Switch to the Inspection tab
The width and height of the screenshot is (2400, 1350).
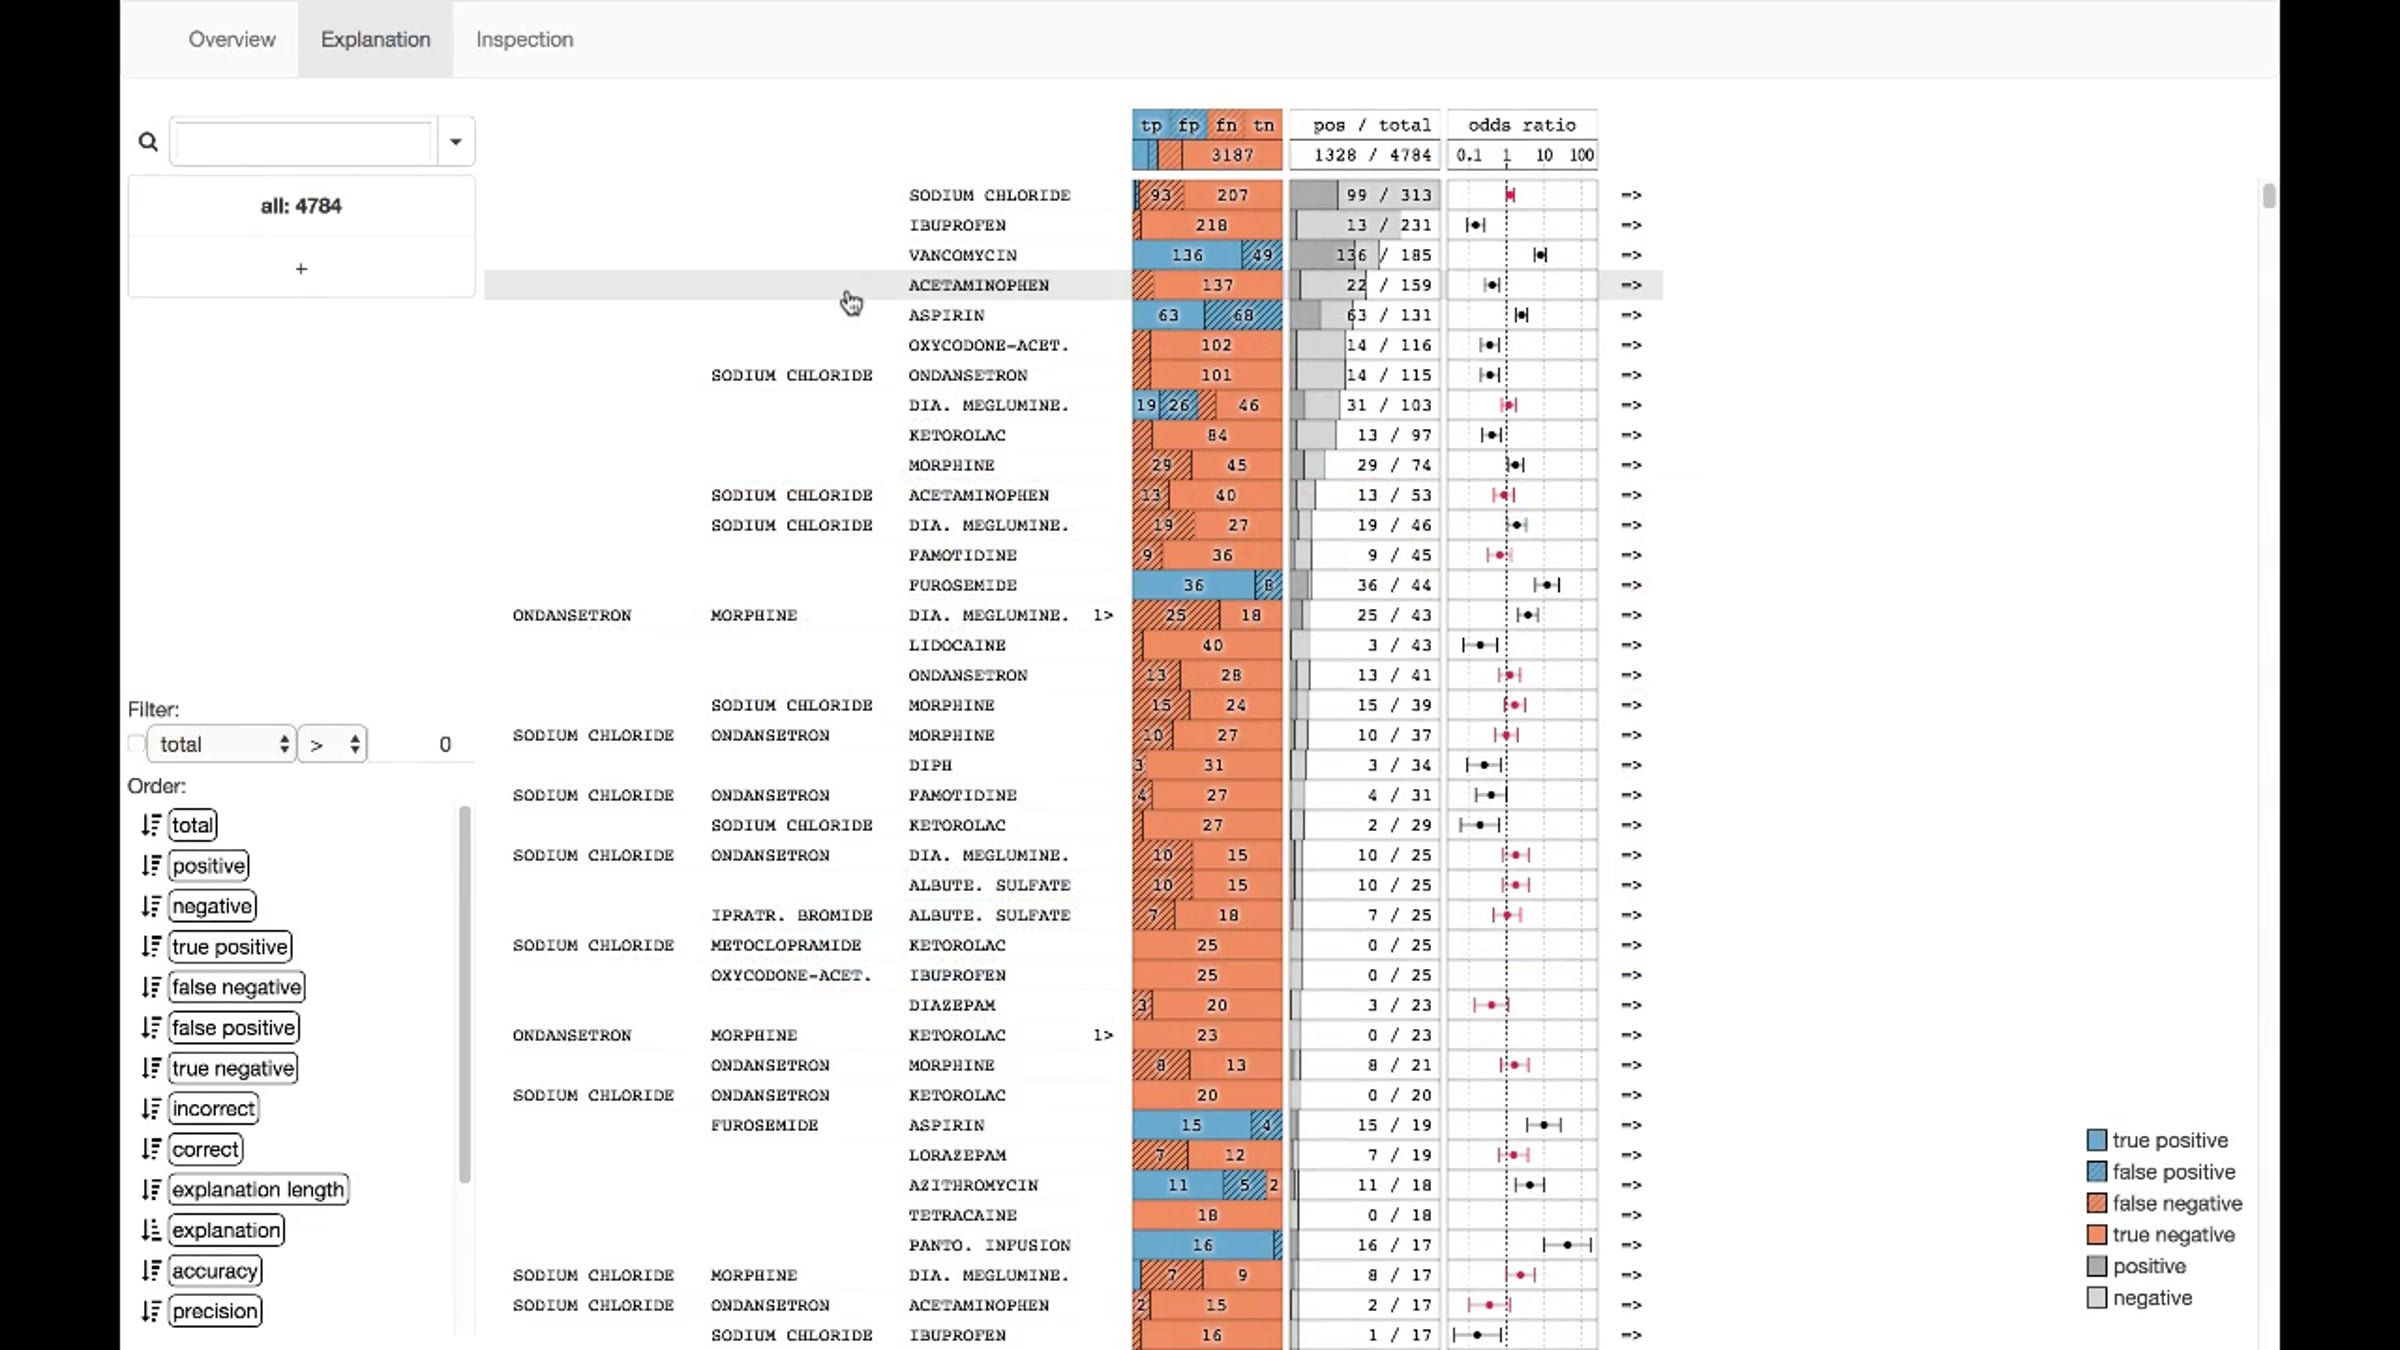tap(524, 39)
